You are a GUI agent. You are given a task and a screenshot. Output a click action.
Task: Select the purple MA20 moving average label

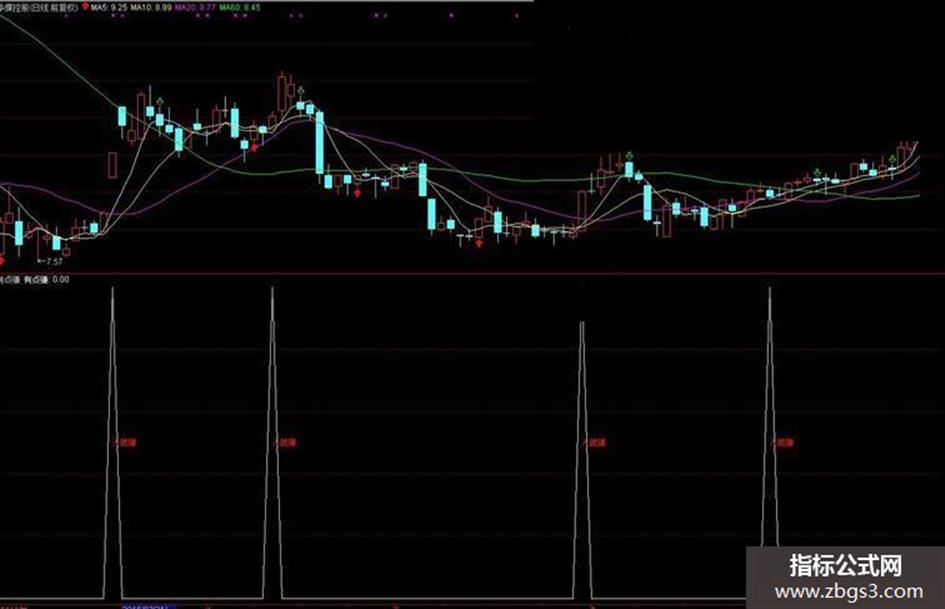[x=195, y=7]
